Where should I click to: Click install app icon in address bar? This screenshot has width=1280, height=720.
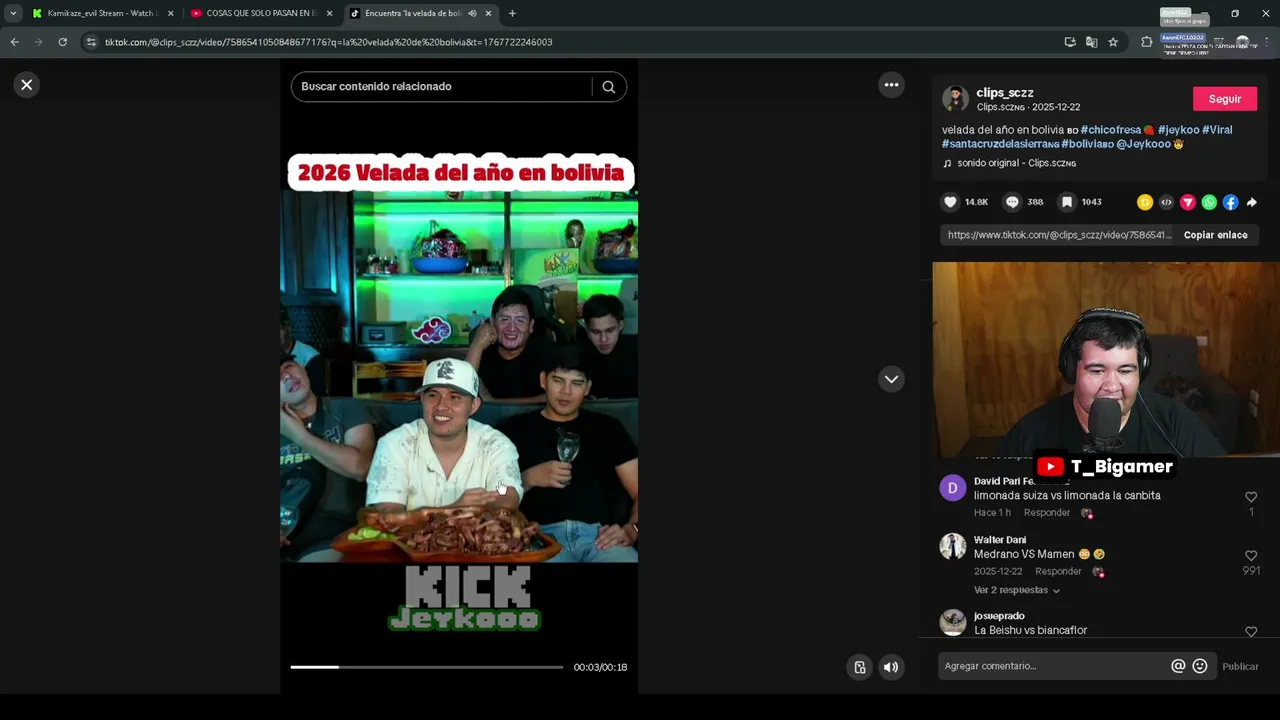point(1070,42)
